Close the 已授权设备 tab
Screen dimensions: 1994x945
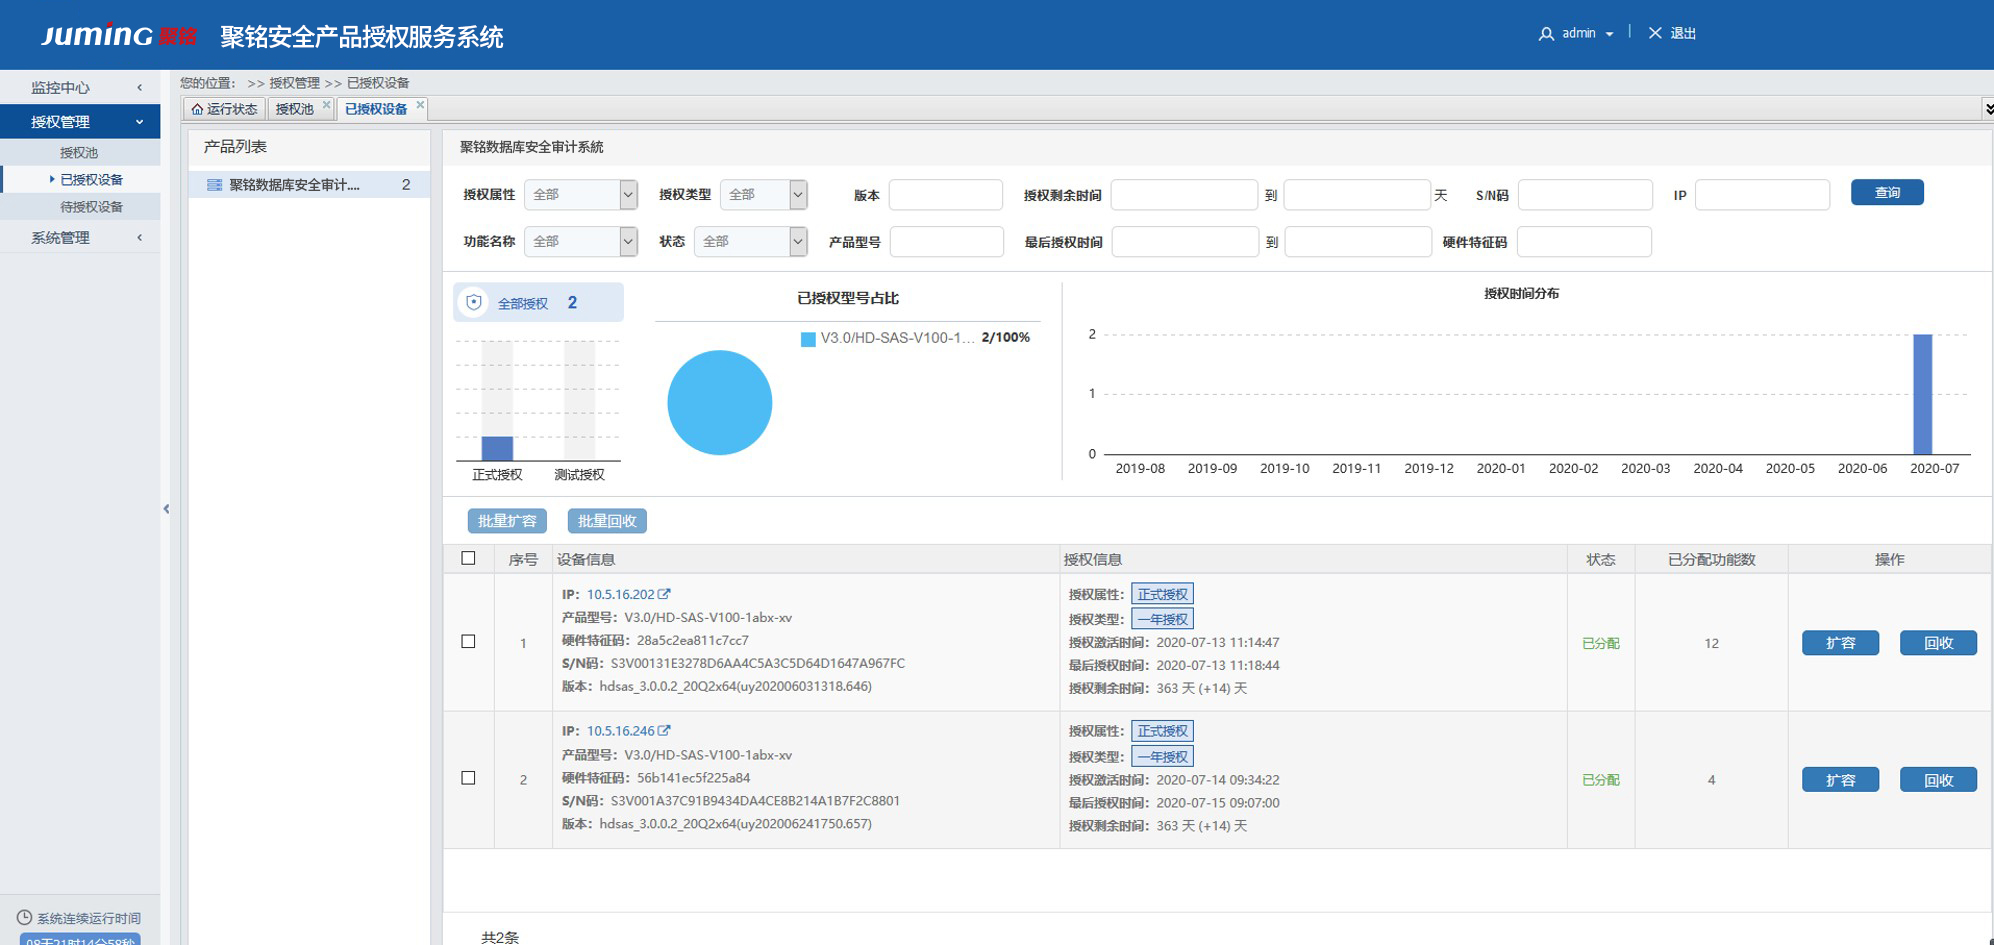pos(420,104)
